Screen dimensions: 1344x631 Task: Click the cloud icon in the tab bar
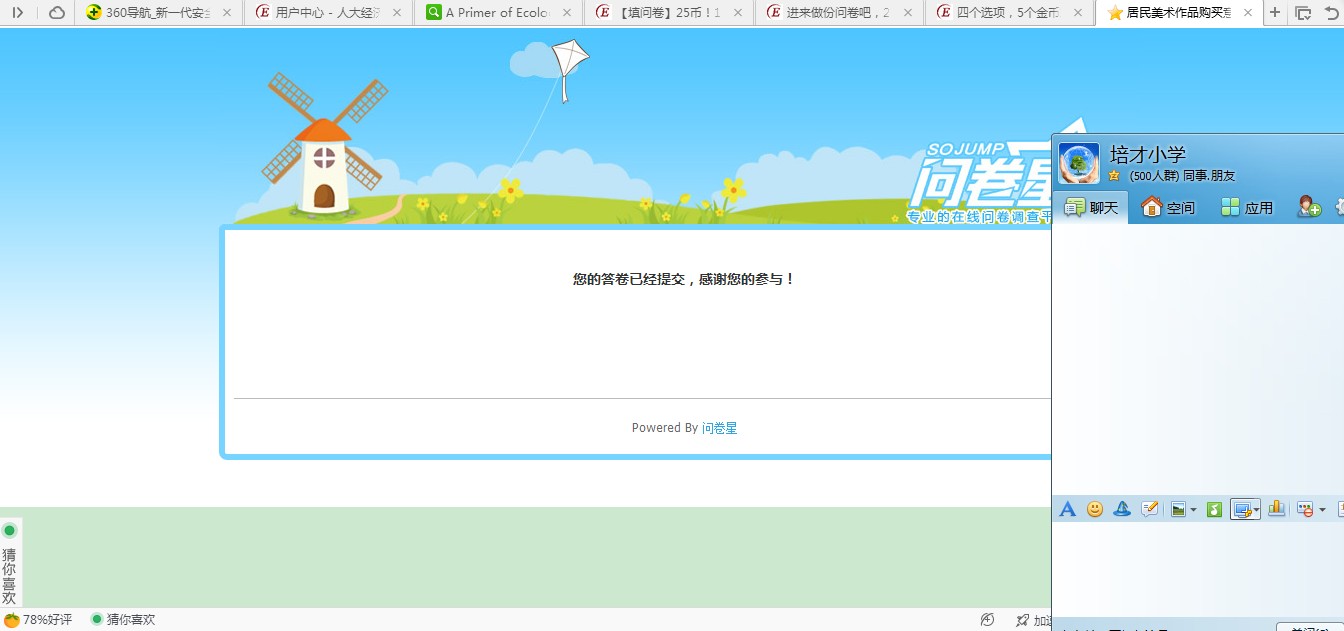tap(57, 13)
